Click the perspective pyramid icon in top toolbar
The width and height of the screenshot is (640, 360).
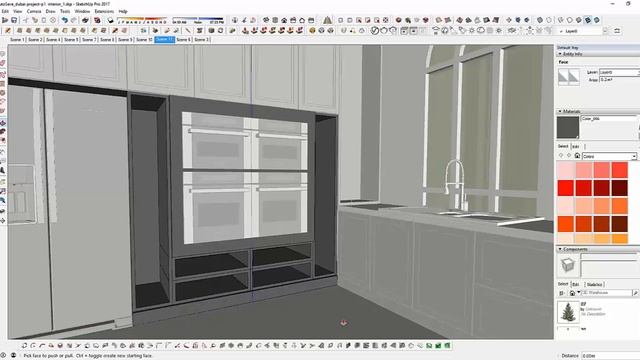point(327,20)
